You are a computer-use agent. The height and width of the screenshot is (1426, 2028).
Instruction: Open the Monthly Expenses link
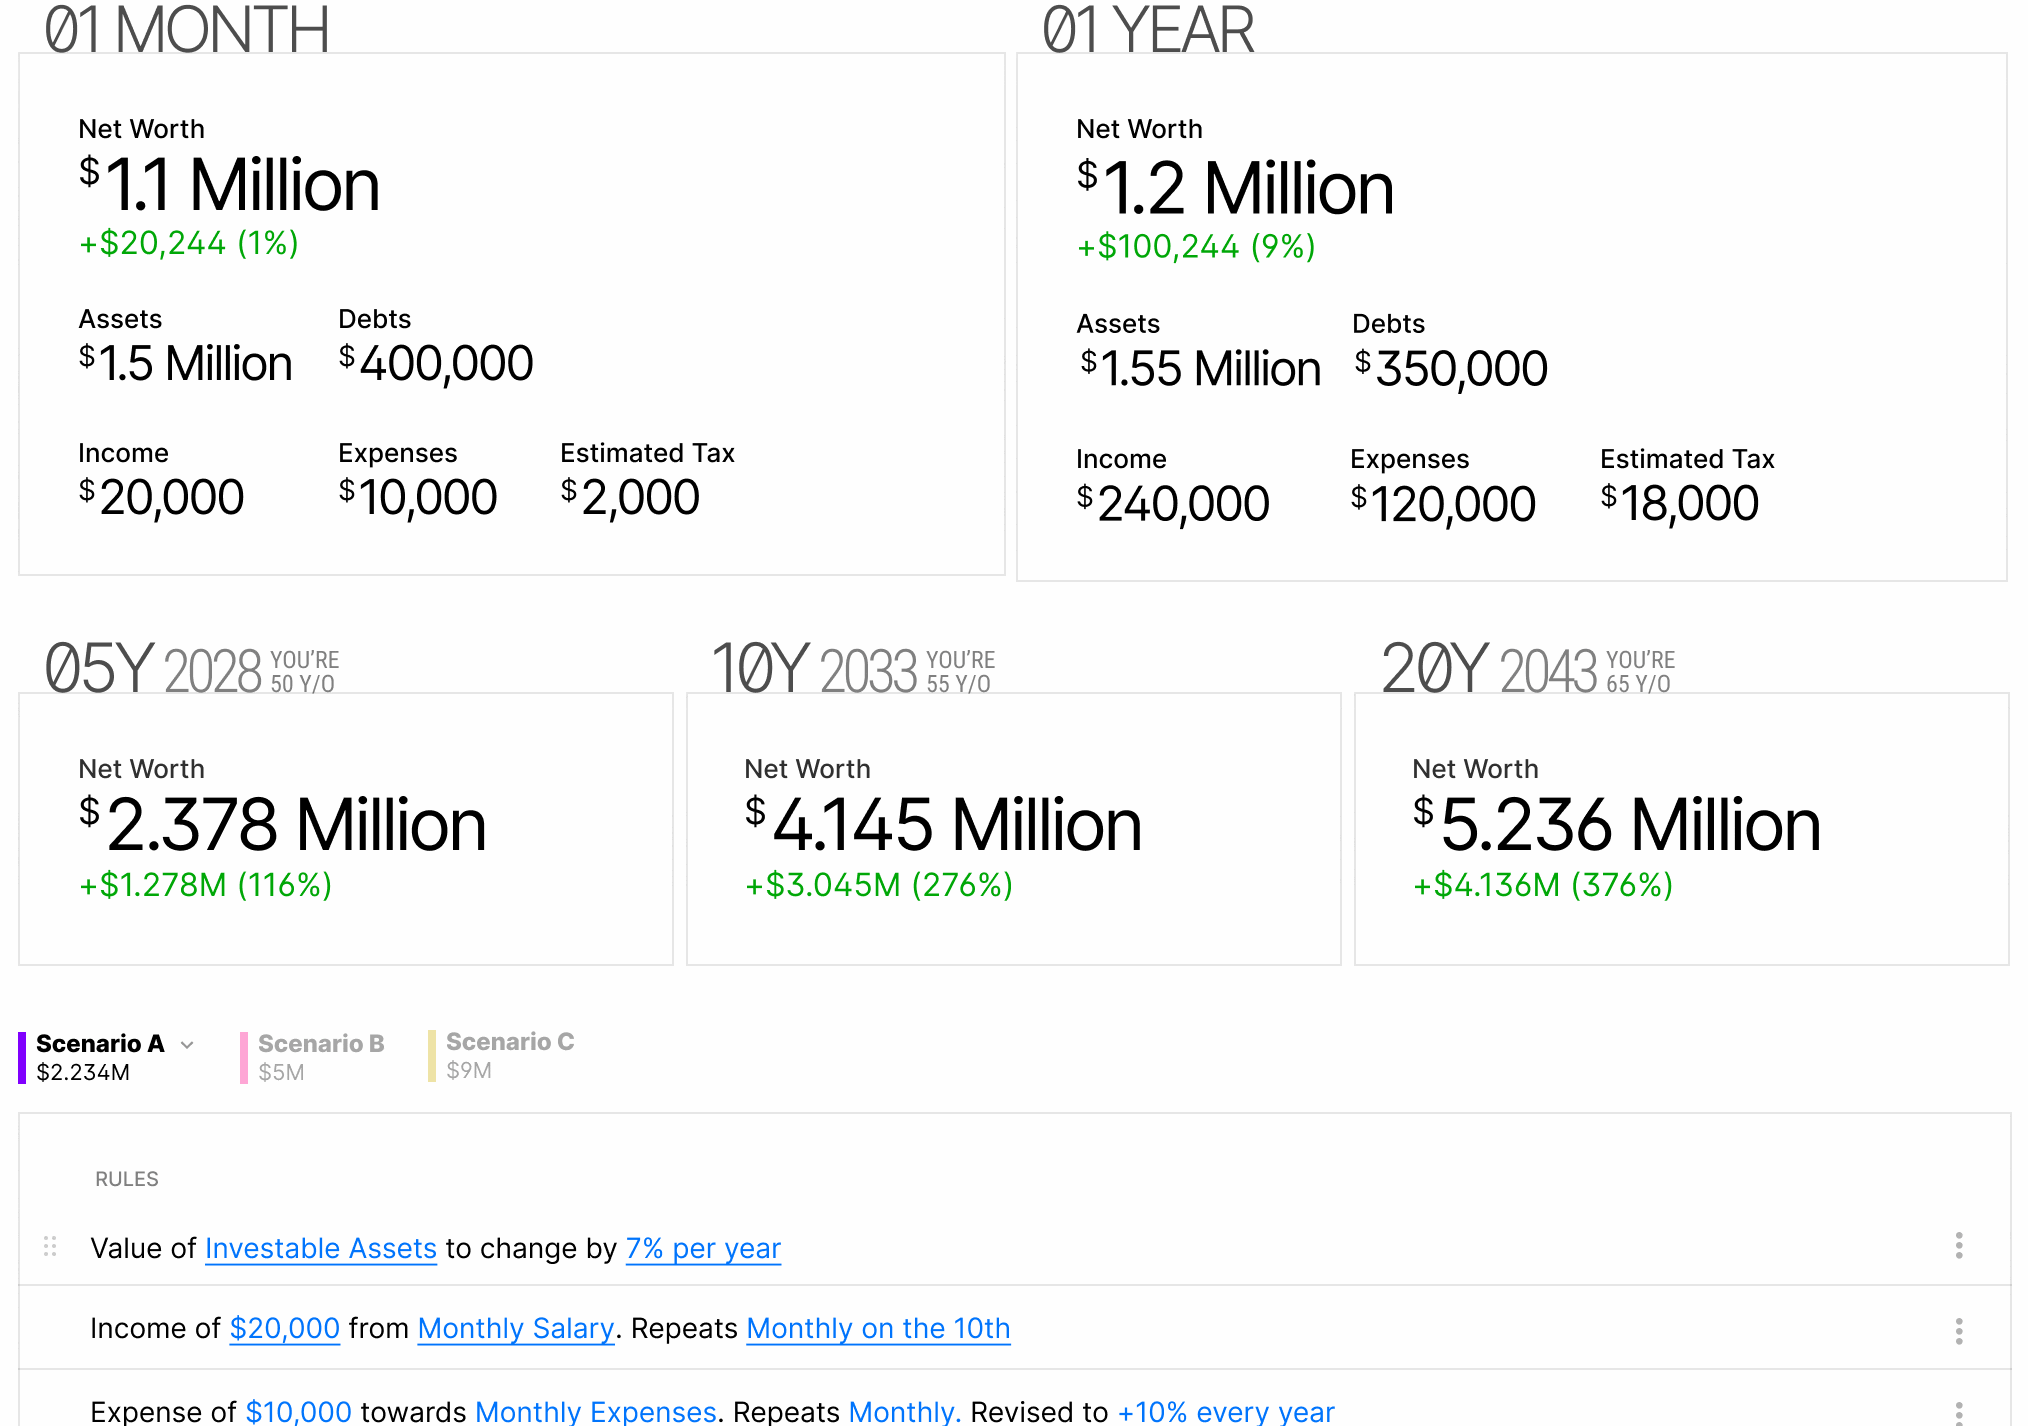[x=596, y=1411]
